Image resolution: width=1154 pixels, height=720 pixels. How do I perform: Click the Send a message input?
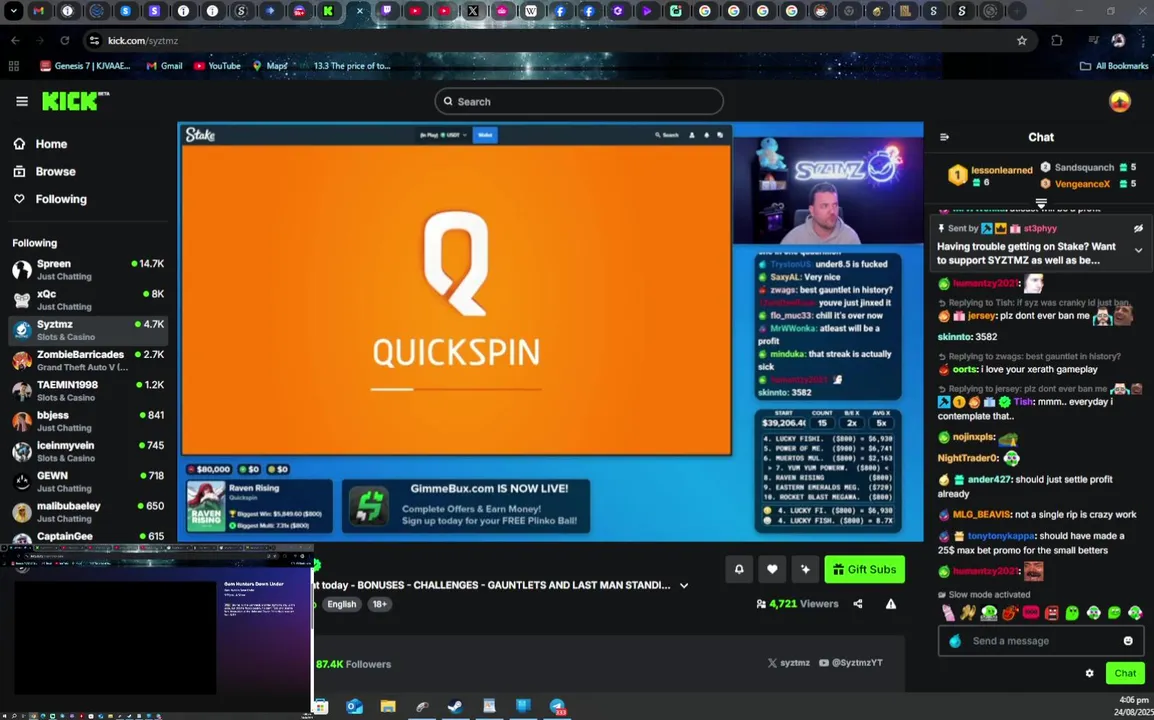coord(1041,640)
